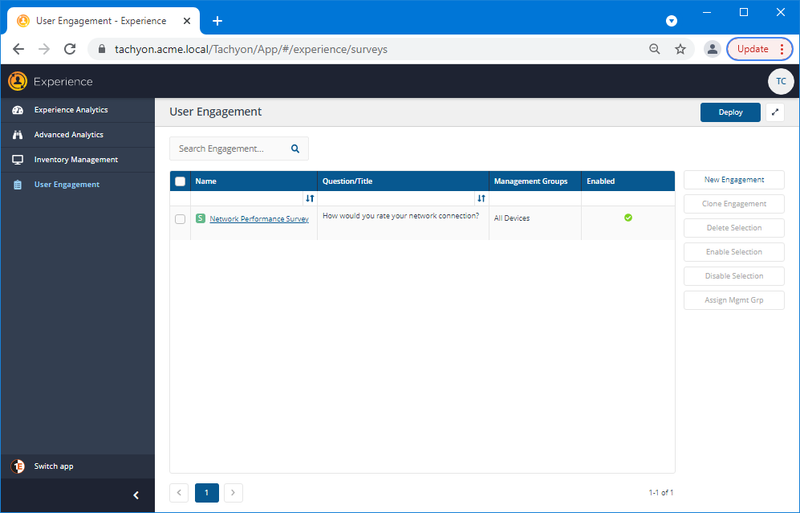
Task: Click the New Engagement button
Action: point(734,180)
